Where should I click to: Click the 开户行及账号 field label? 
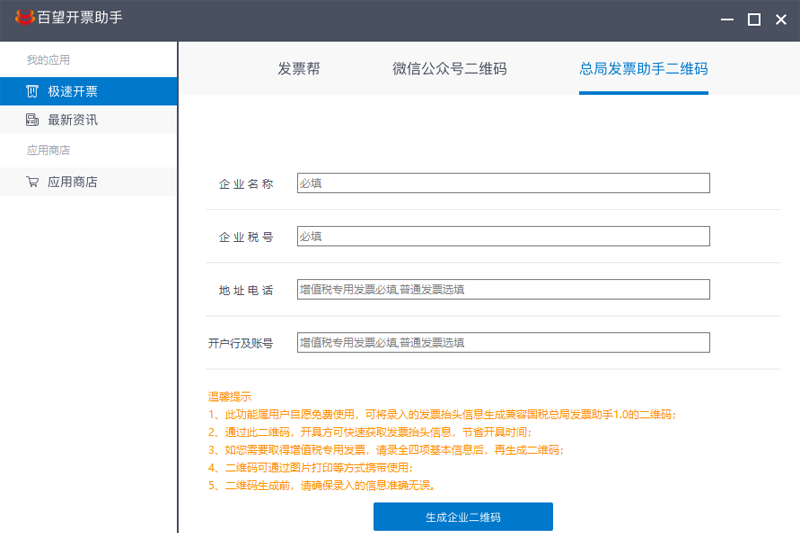pyautogui.click(x=240, y=343)
